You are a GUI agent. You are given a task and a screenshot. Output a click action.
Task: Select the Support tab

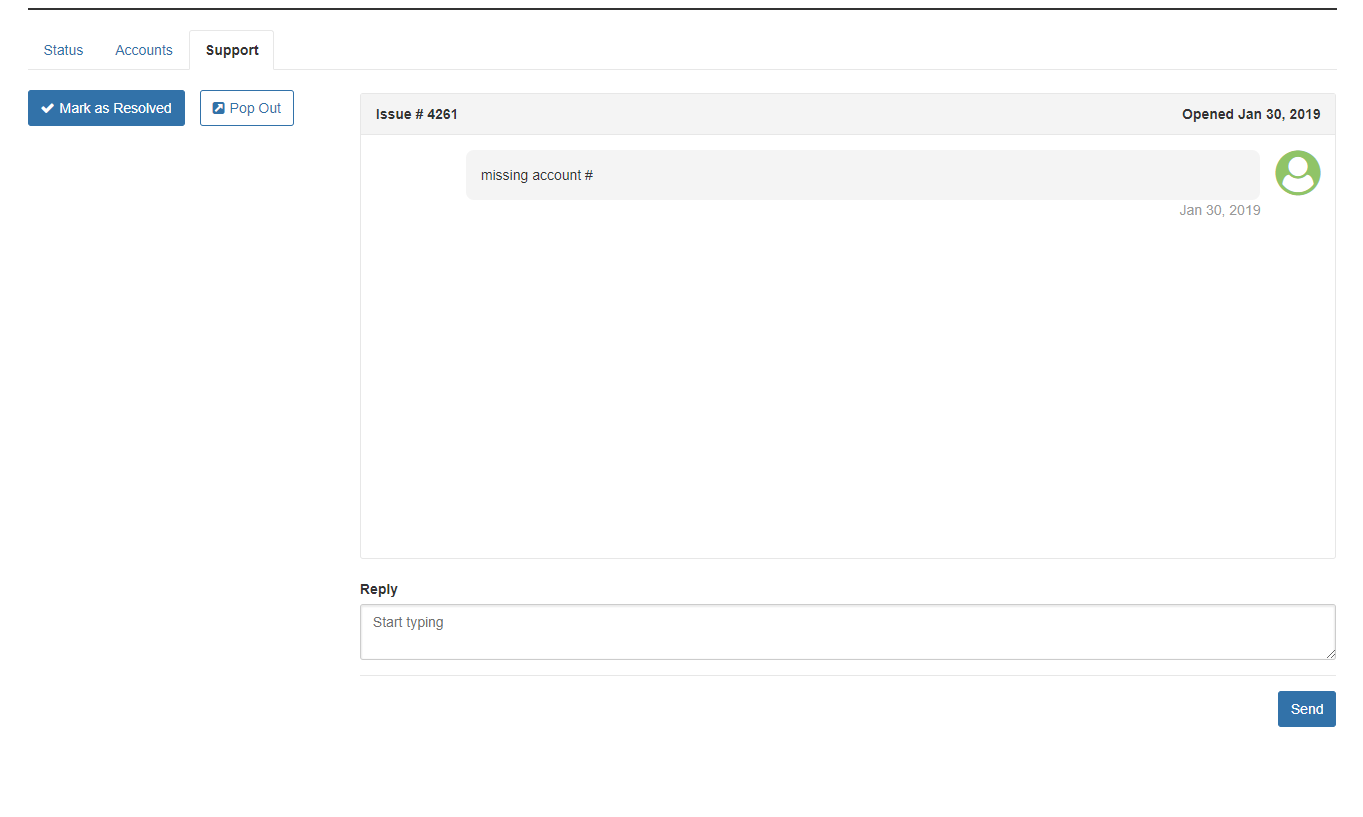tap(232, 50)
